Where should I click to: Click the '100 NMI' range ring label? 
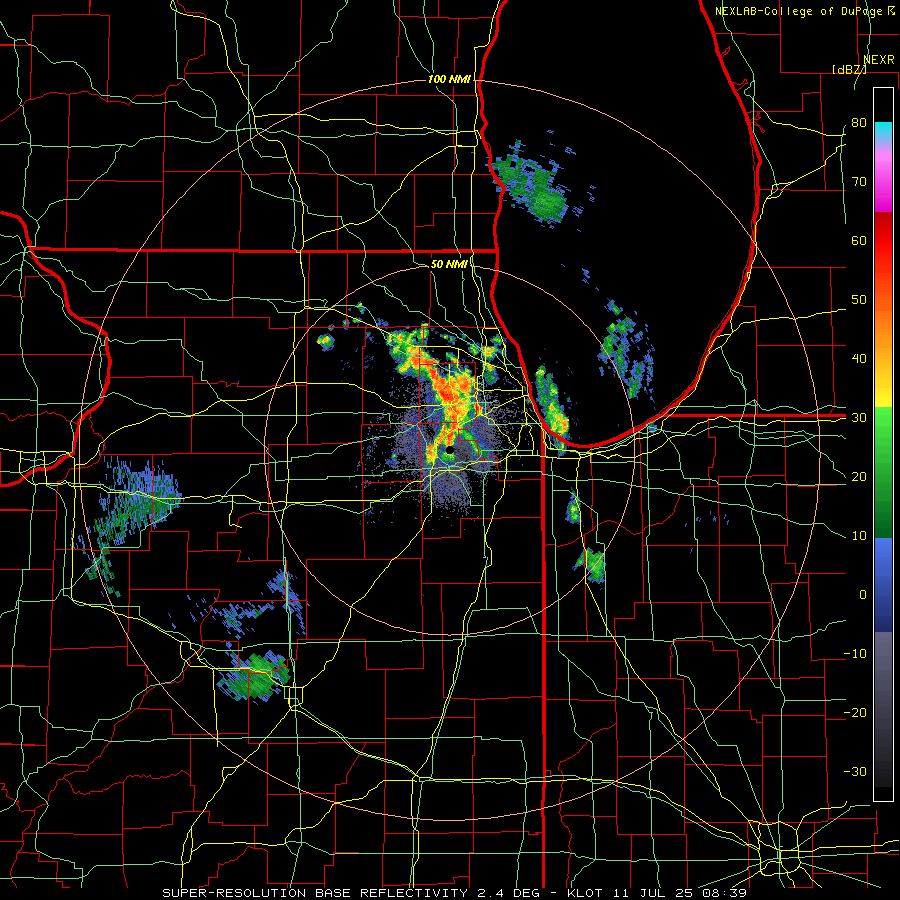pyautogui.click(x=449, y=79)
